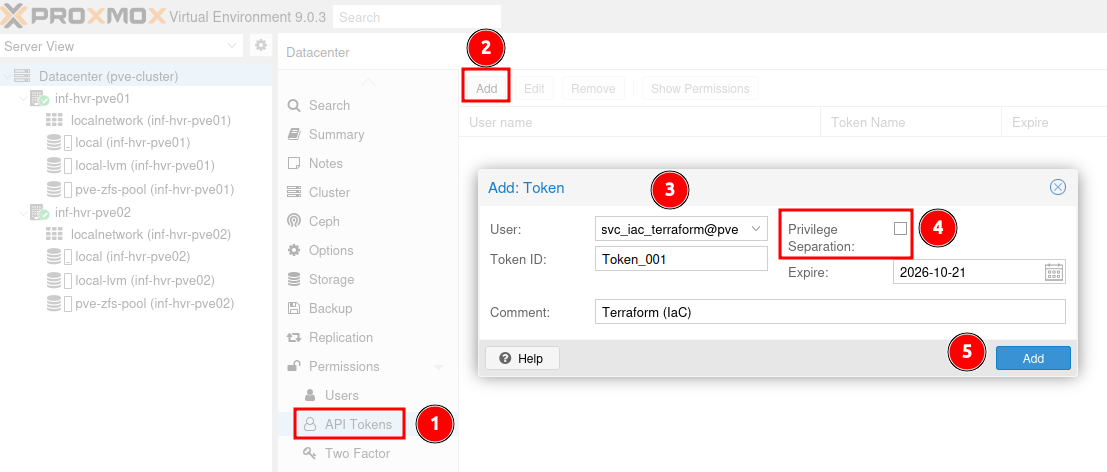This screenshot has width=1107, height=472.
Task: Click the Remove toolbar button
Action: tap(593, 89)
